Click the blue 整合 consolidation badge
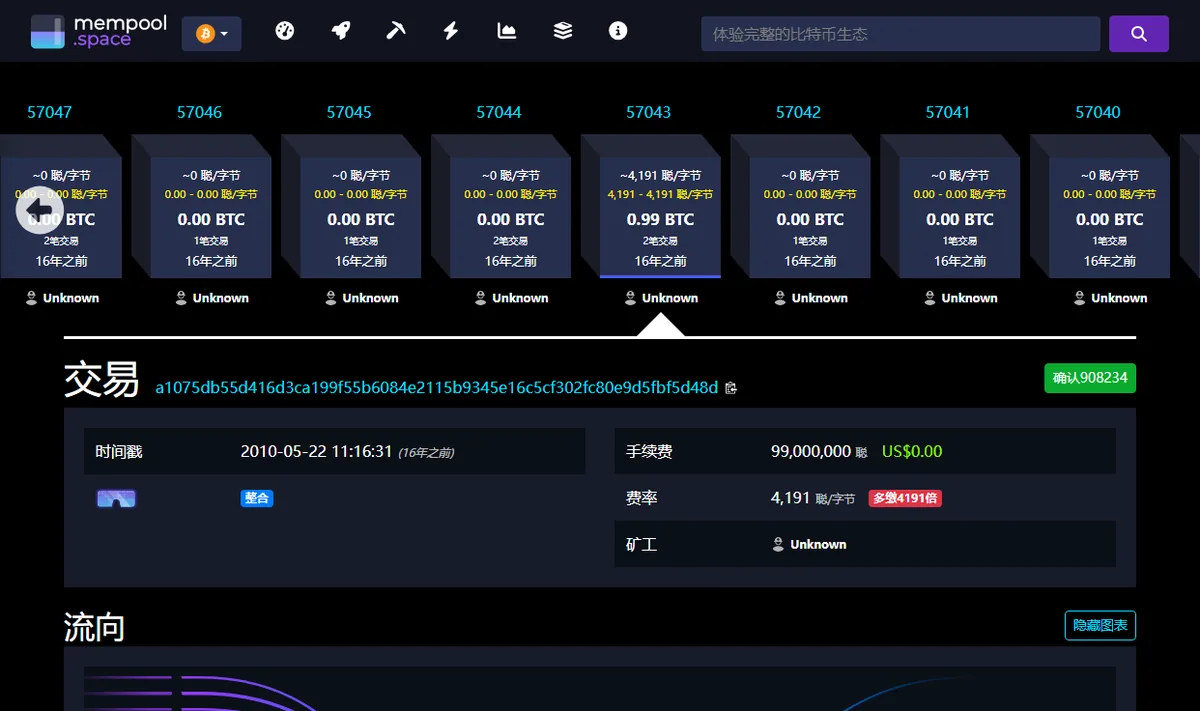1200x711 pixels. [x=257, y=498]
